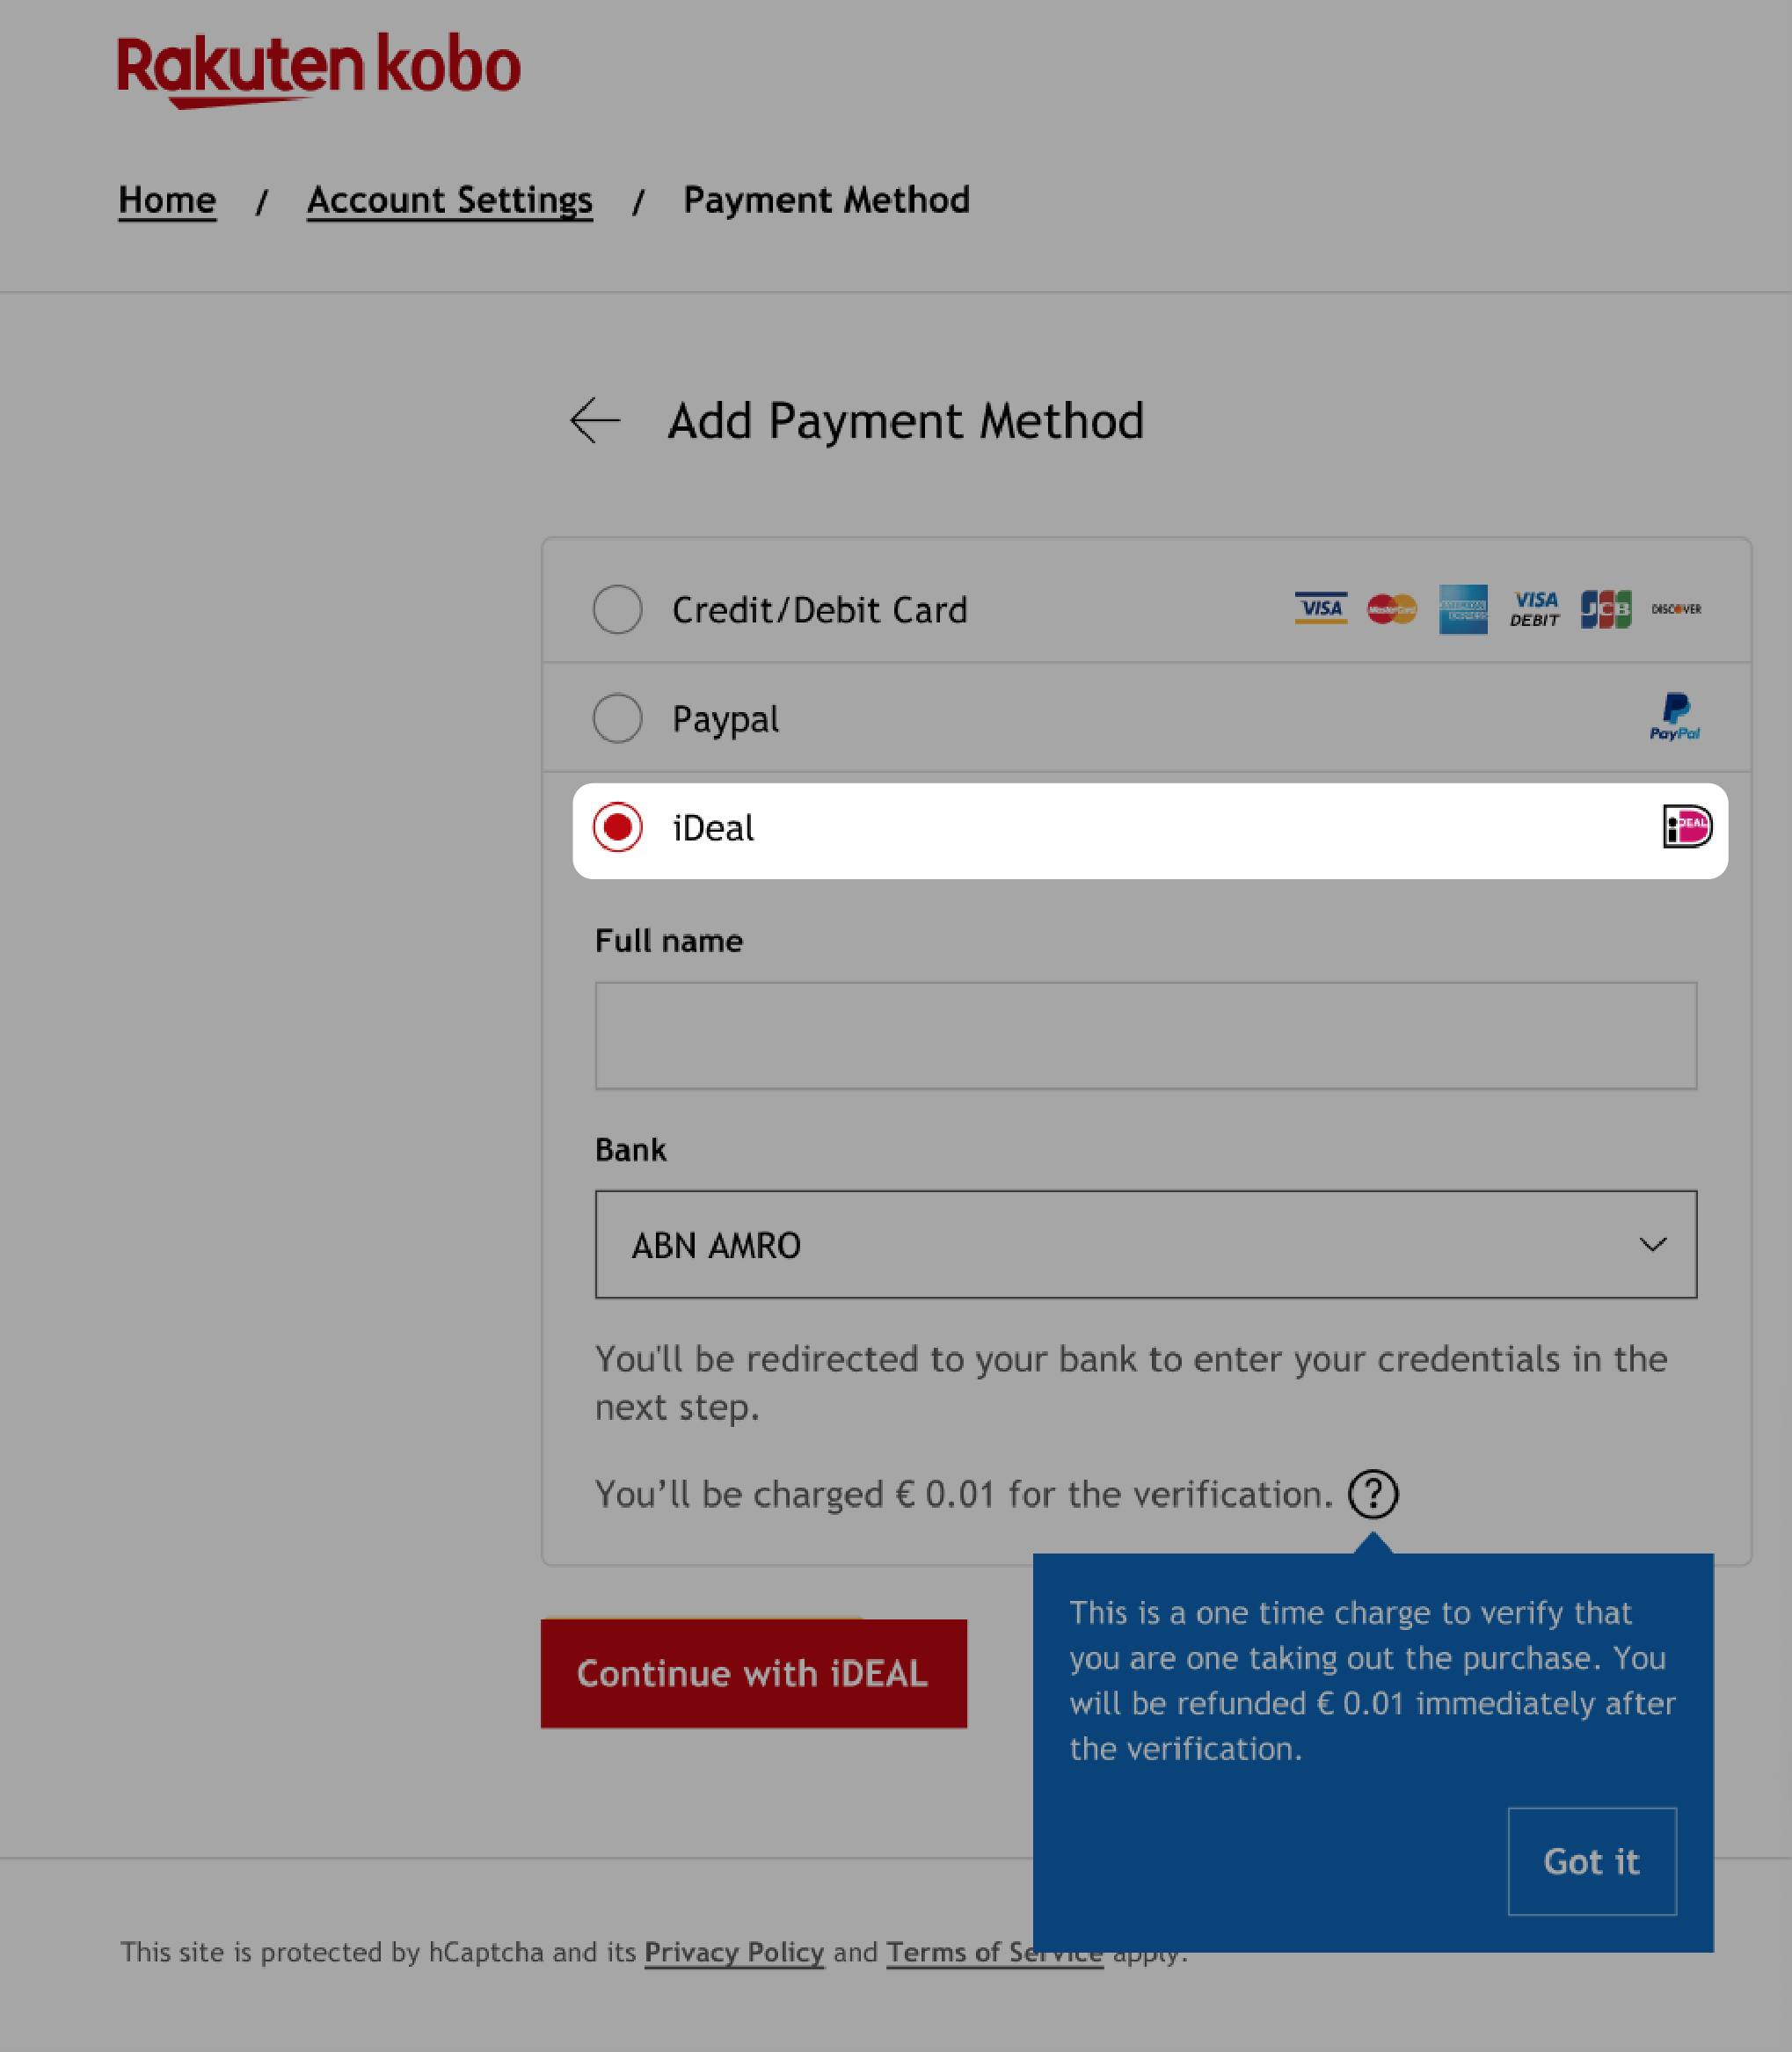Select the Paypal radio button
Image resolution: width=1792 pixels, height=2052 pixels.
[617, 717]
